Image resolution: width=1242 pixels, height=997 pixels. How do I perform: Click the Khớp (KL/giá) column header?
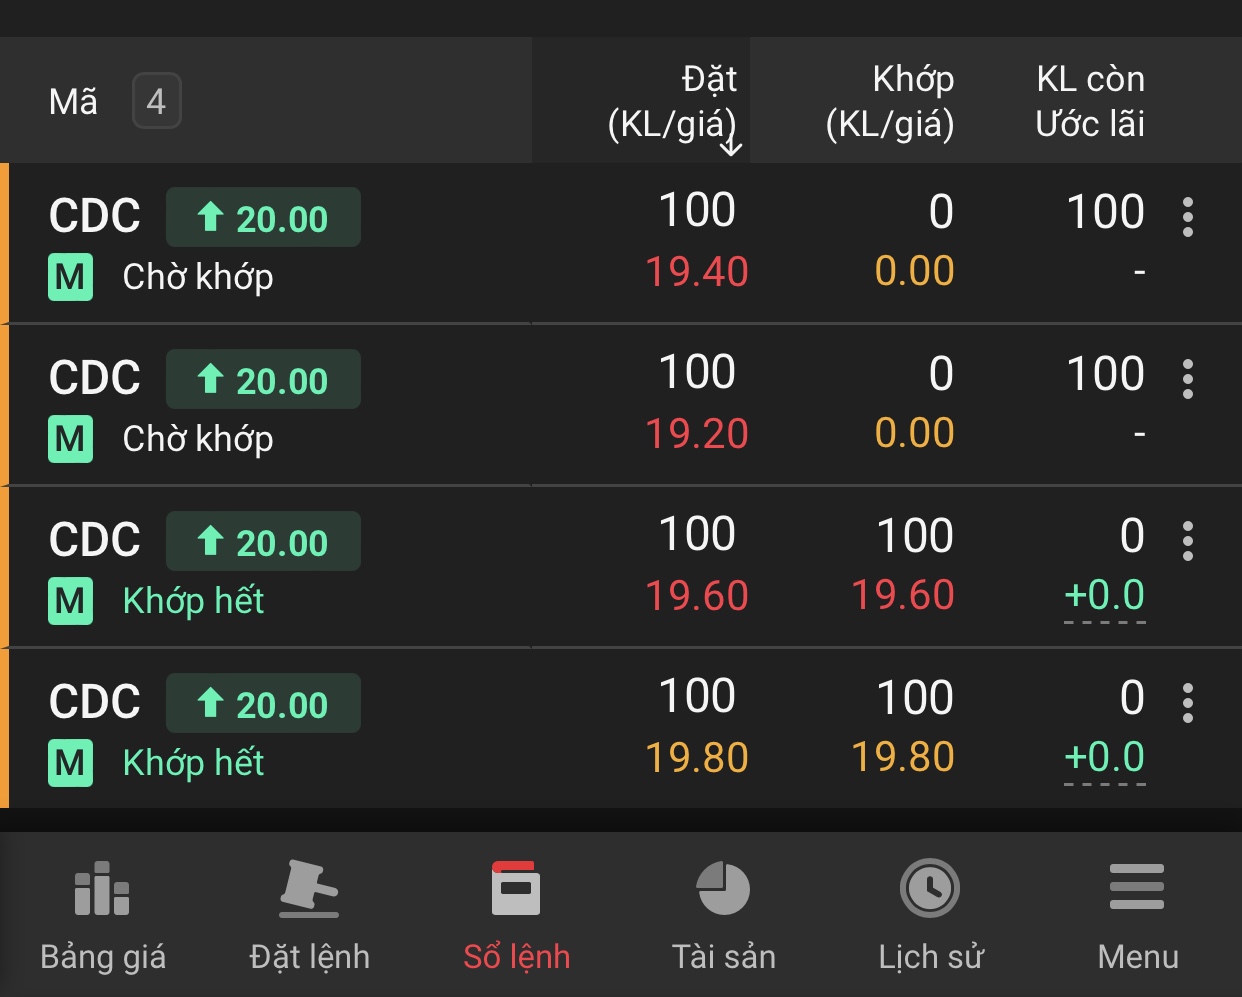coord(889,101)
